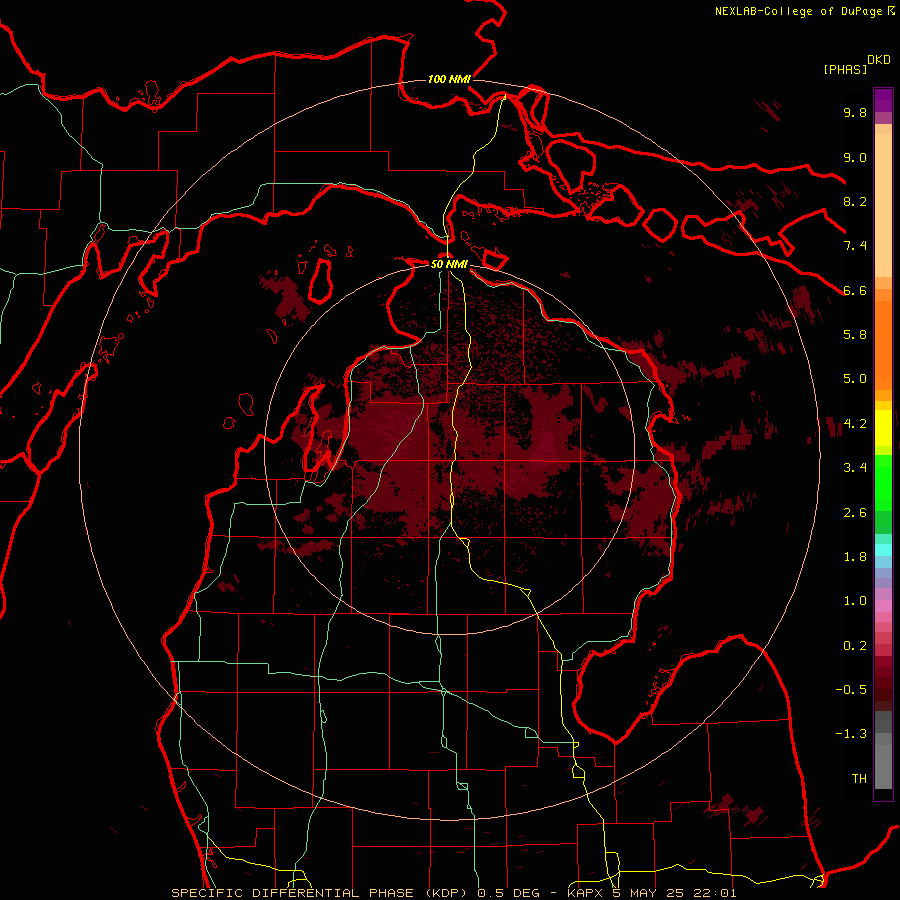Viewport: 900px width, 900px height.
Task: Click the 2.6 value on the color scale
Action: pyautogui.click(x=855, y=513)
